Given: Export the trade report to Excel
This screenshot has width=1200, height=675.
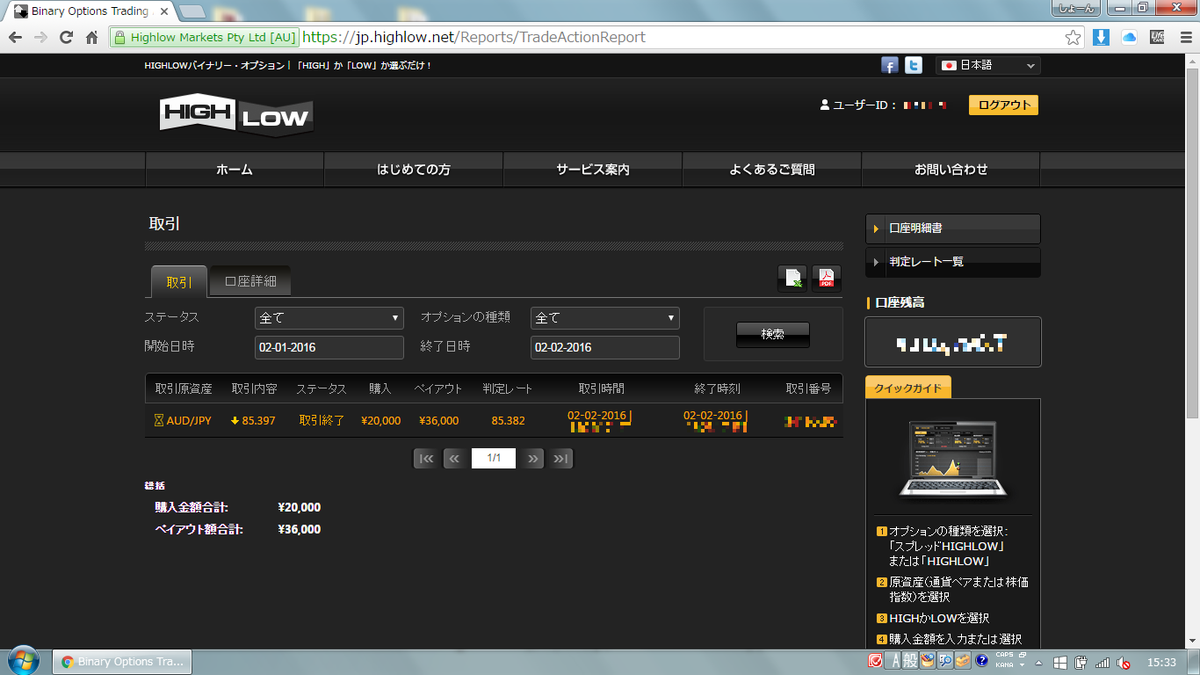Looking at the screenshot, I should (x=791, y=278).
